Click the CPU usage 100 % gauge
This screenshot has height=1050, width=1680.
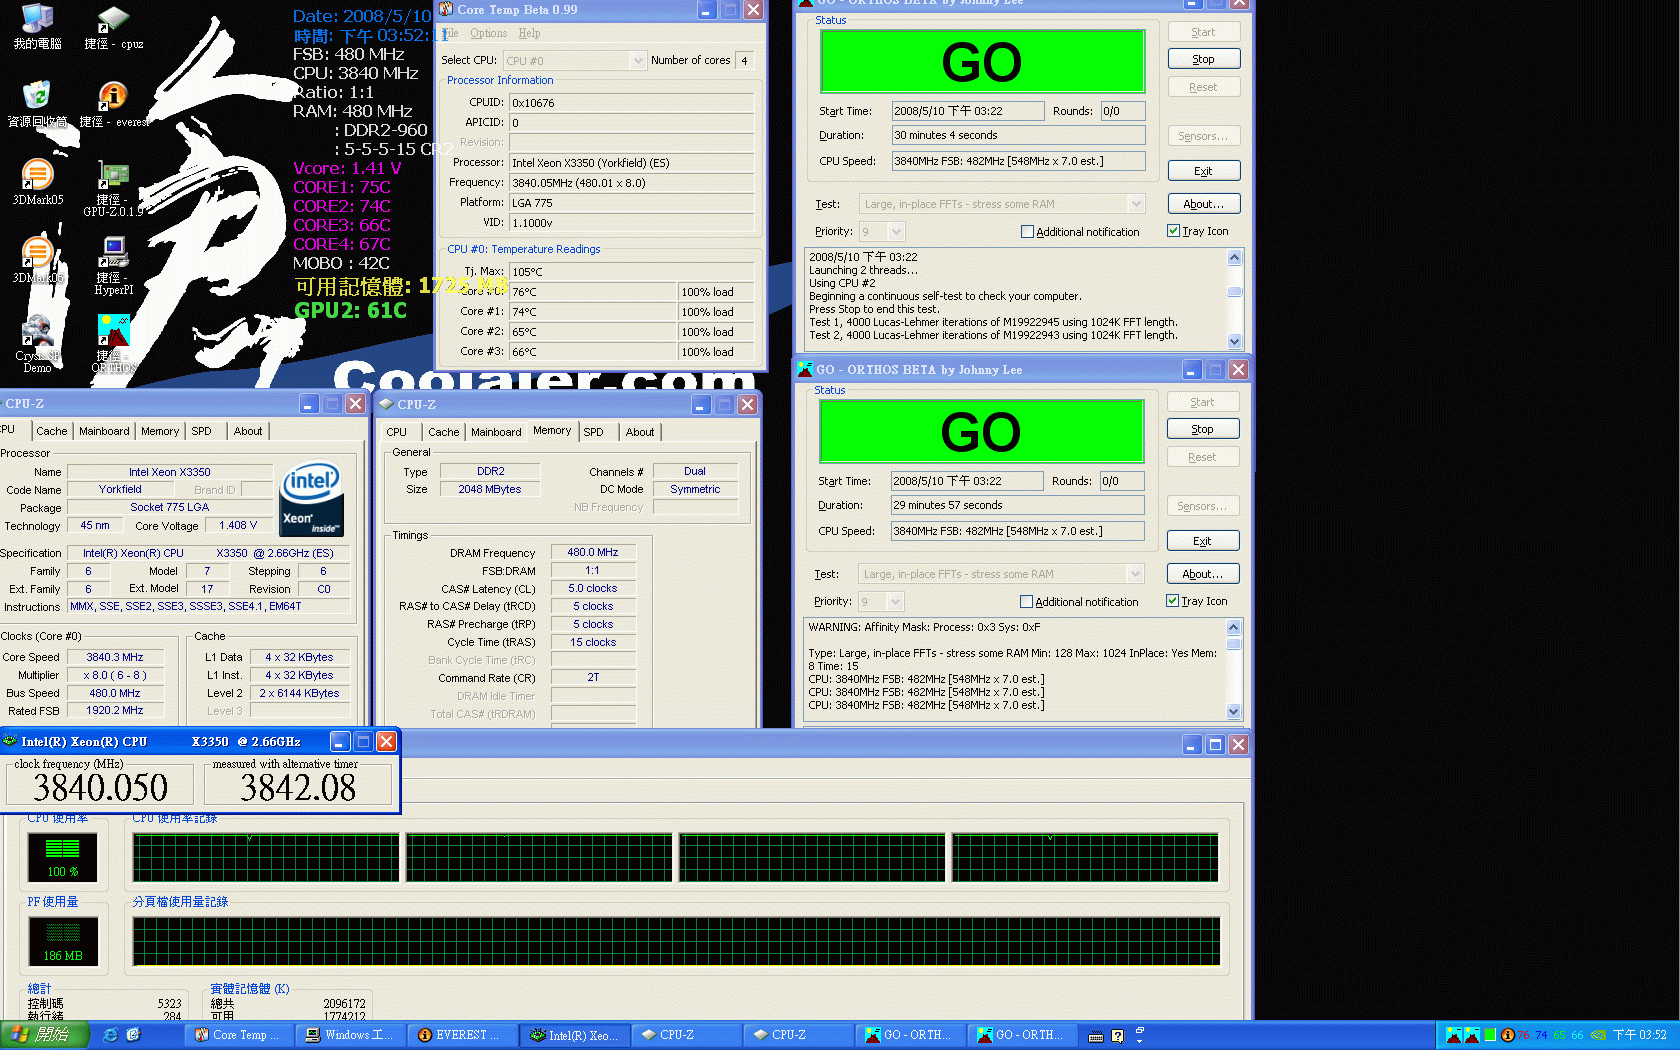click(62, 858)
